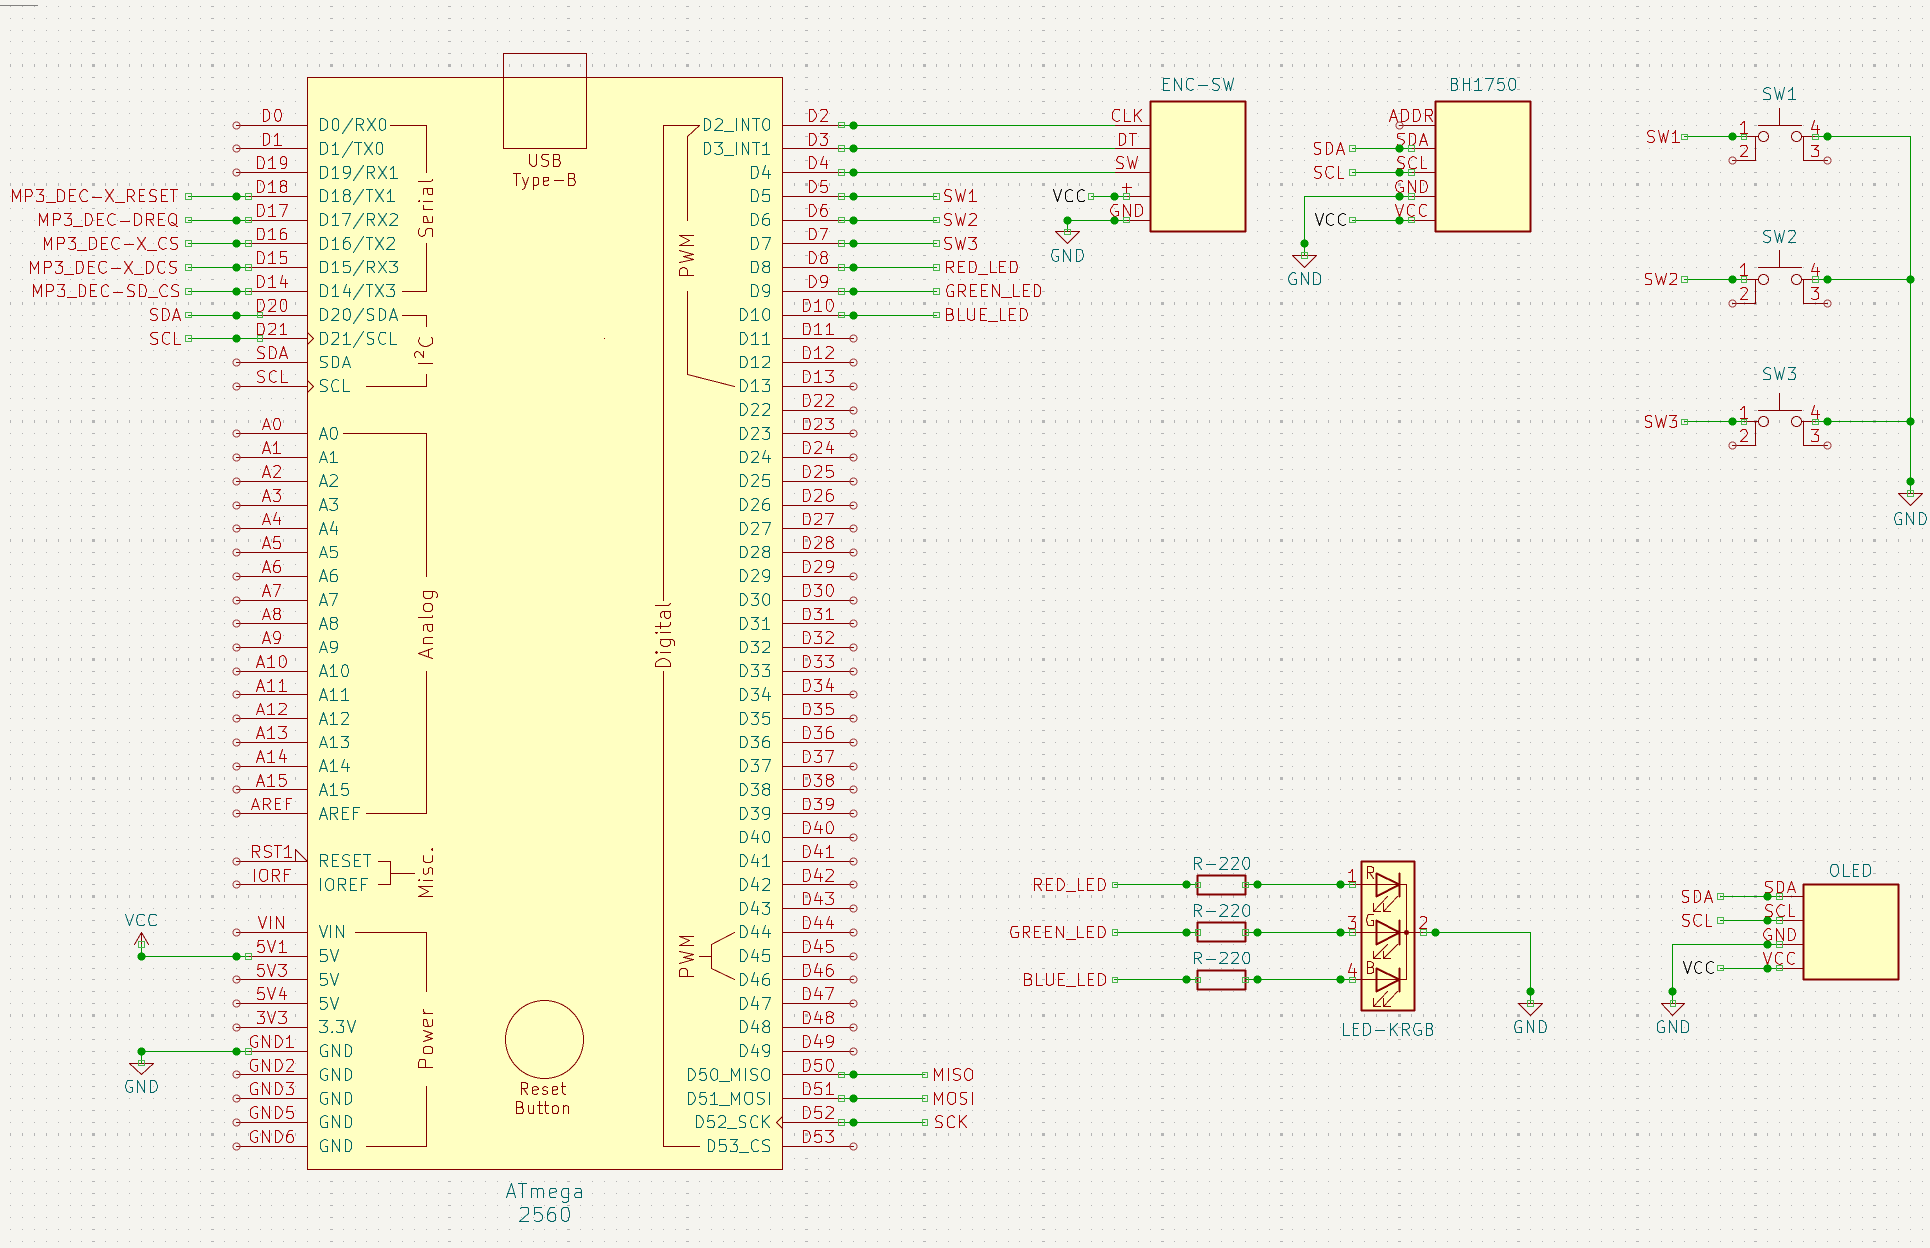The image size is (1930, 1248).
Task: Select the MP3_DEC-DREQ net label
Action: [108, 220]
